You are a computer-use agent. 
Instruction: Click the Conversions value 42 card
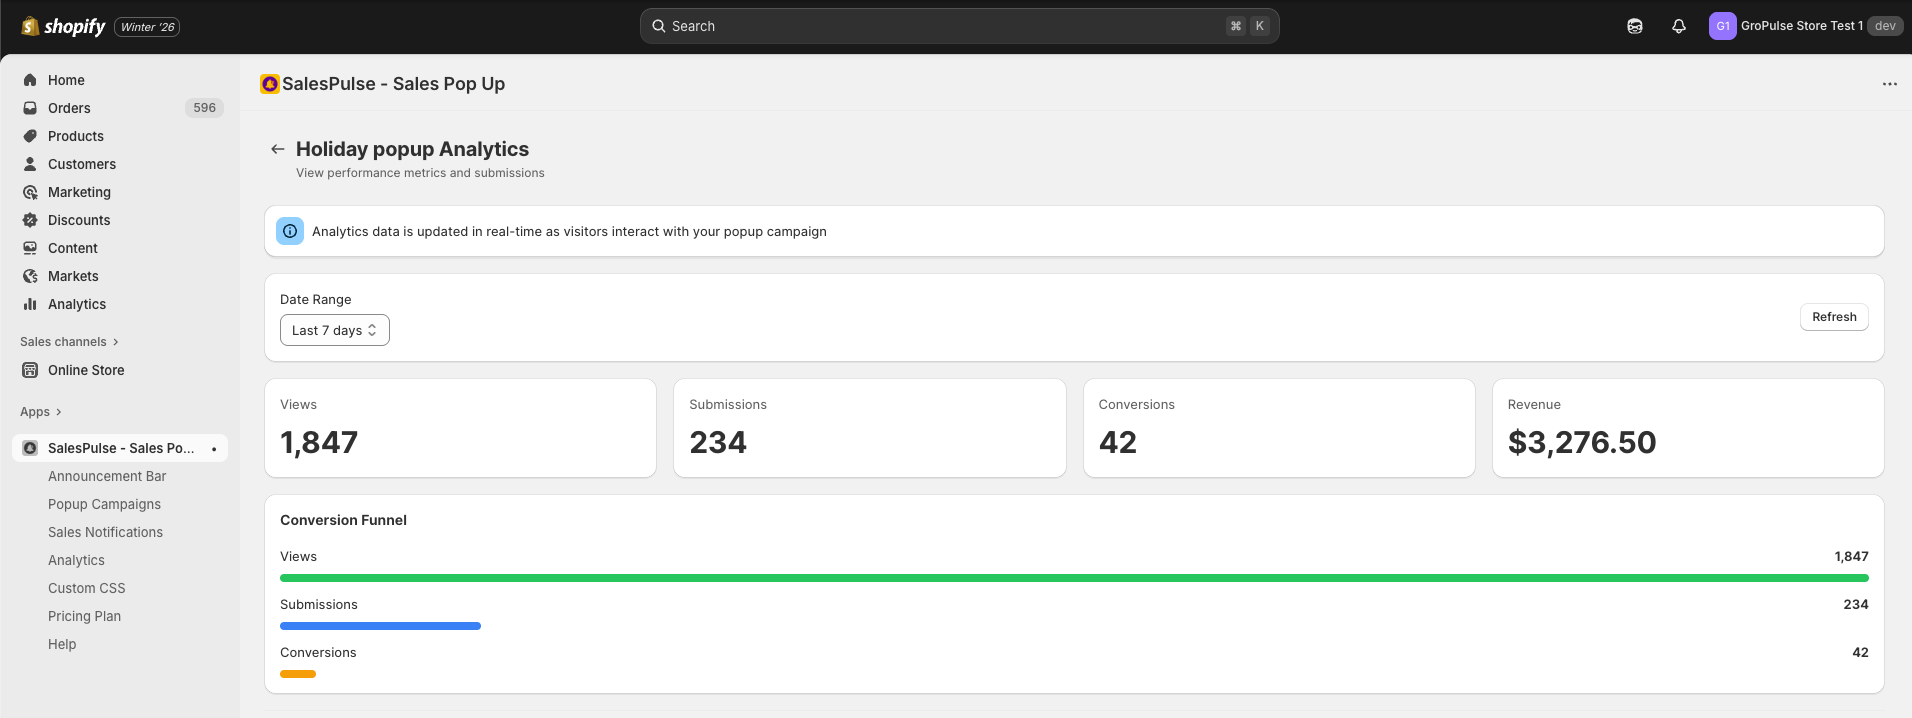click(1279, 428)
